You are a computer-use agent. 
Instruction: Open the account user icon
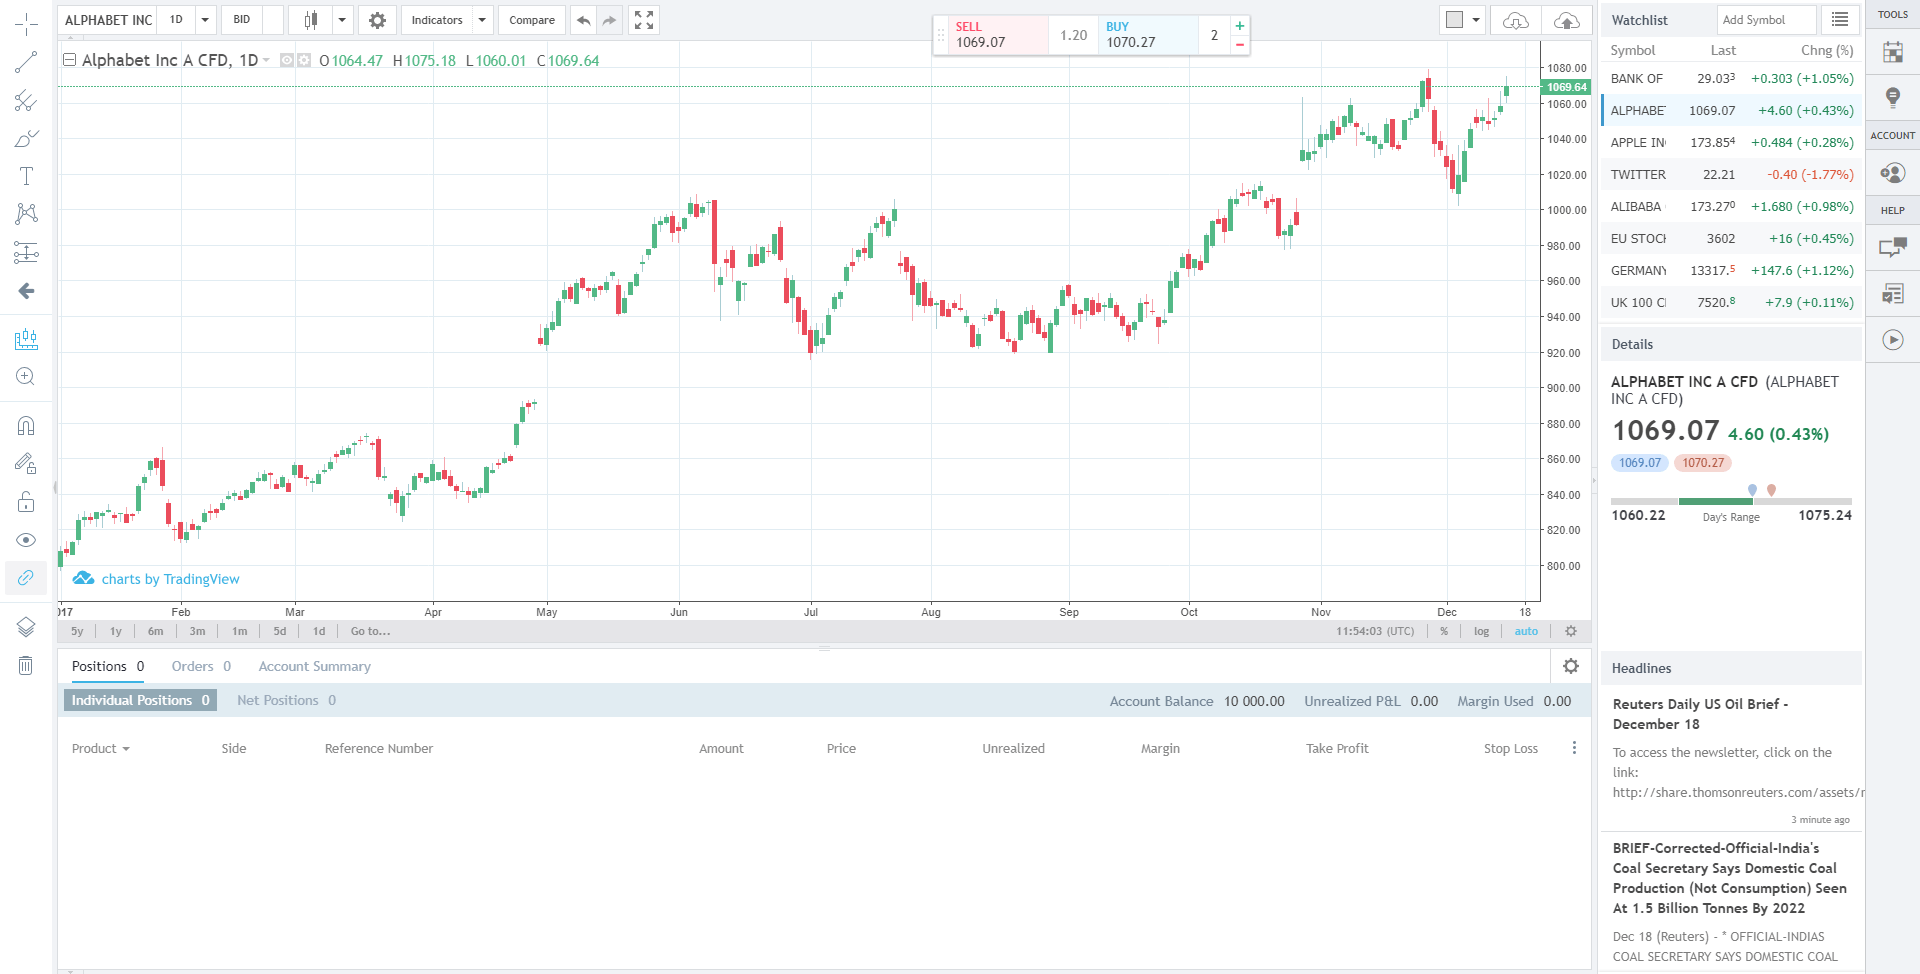pyautogui.click(x=1893, y=173)
